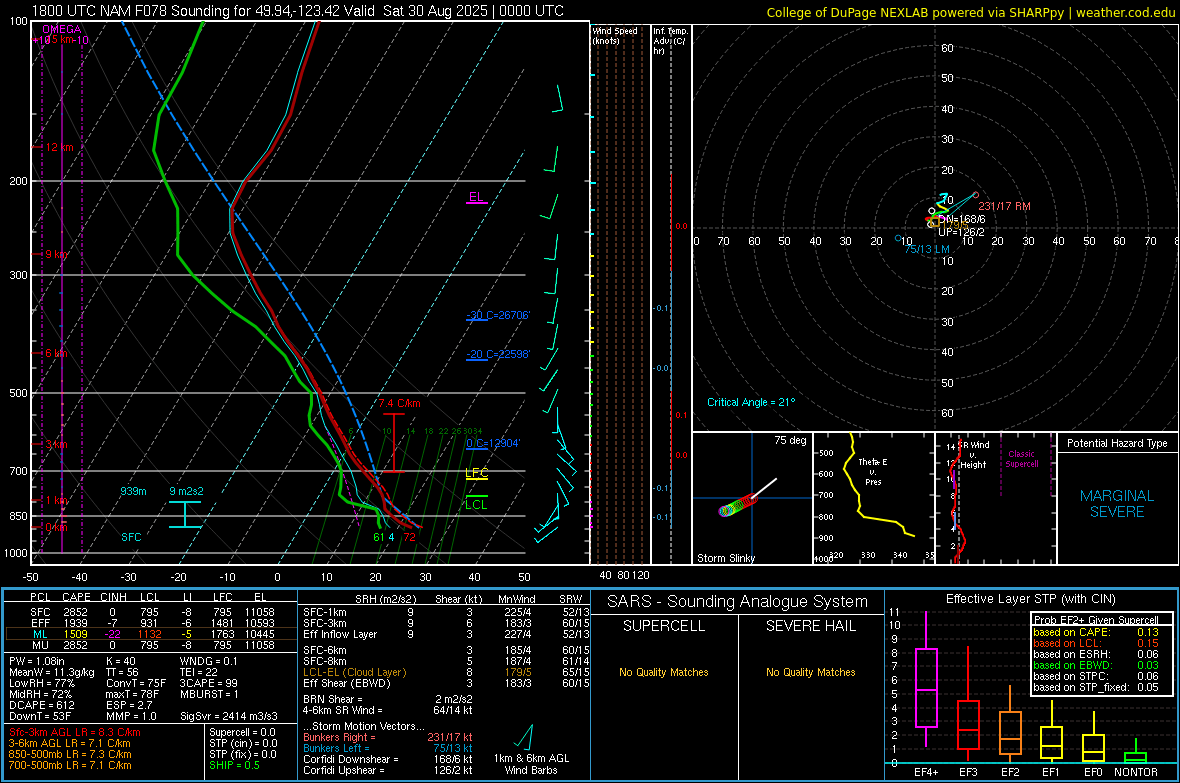Click the '6 km' height marker
The image size is (1180, 783).
[56, 353]
